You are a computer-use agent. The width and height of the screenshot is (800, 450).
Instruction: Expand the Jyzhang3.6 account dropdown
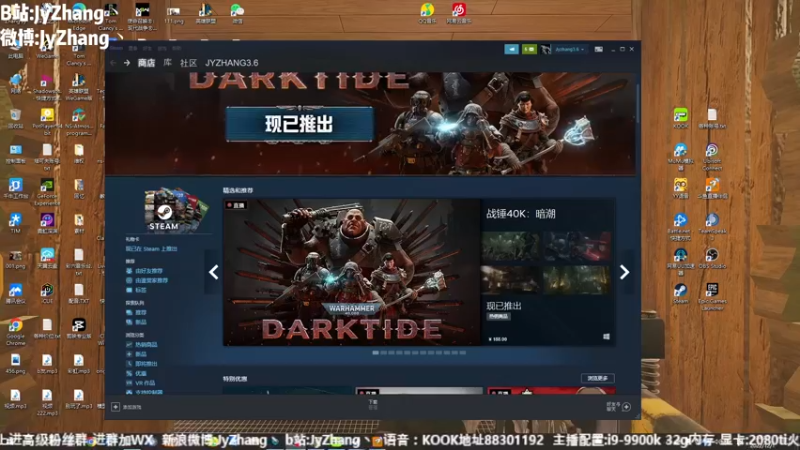pos(570,49)
